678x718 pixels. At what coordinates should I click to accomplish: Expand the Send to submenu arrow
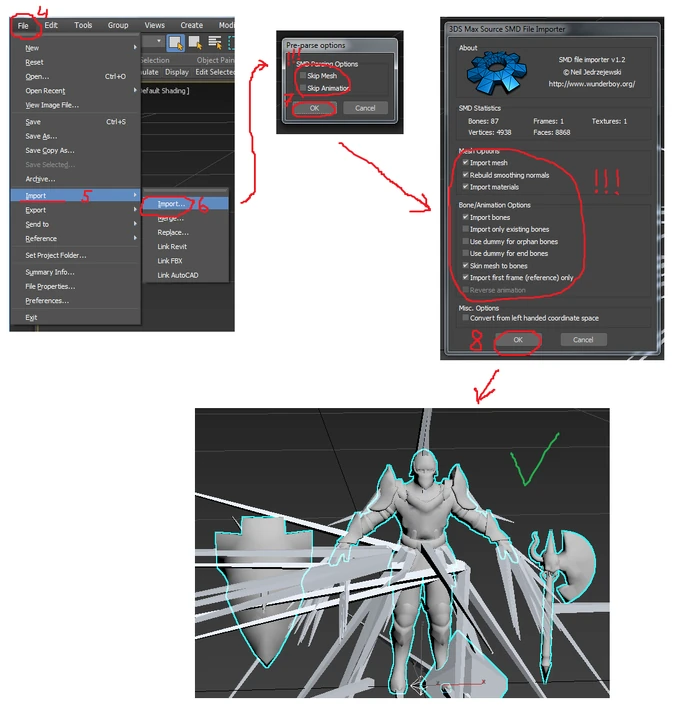pos(135,223)
